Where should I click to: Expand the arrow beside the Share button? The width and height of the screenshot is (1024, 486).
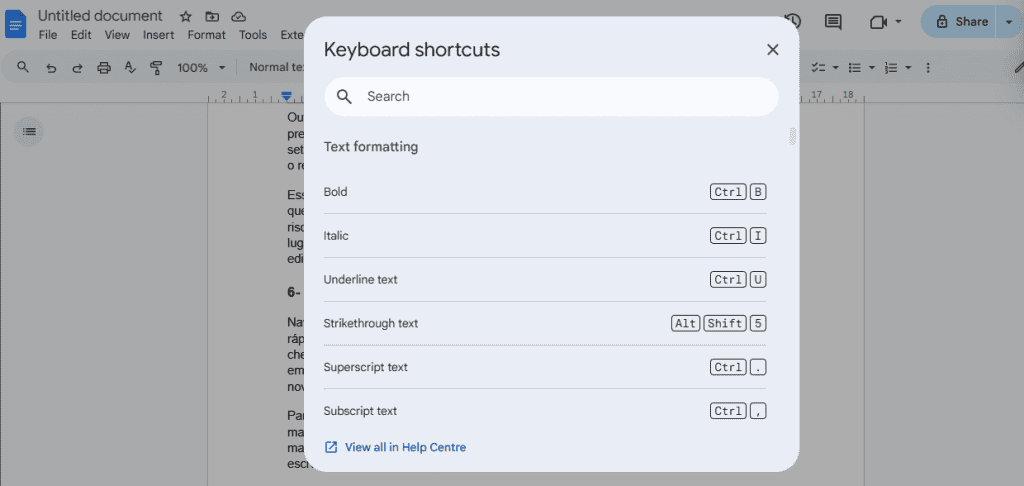[1007, 21]
